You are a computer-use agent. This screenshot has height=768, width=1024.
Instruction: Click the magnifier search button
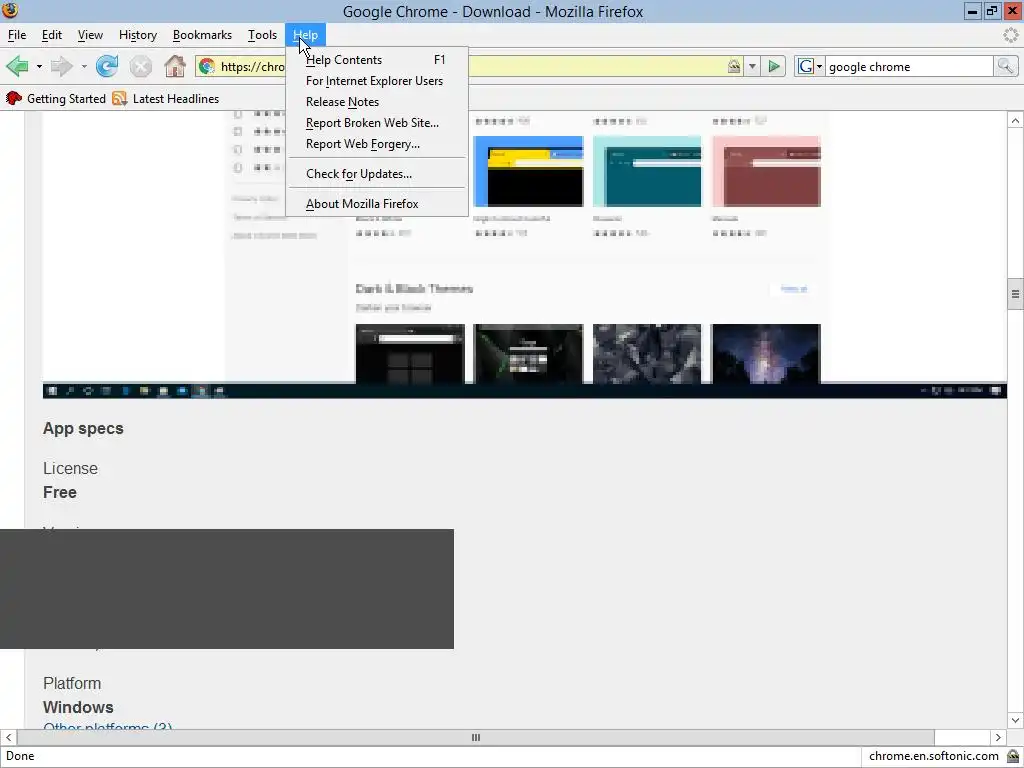coord(1005,66)
